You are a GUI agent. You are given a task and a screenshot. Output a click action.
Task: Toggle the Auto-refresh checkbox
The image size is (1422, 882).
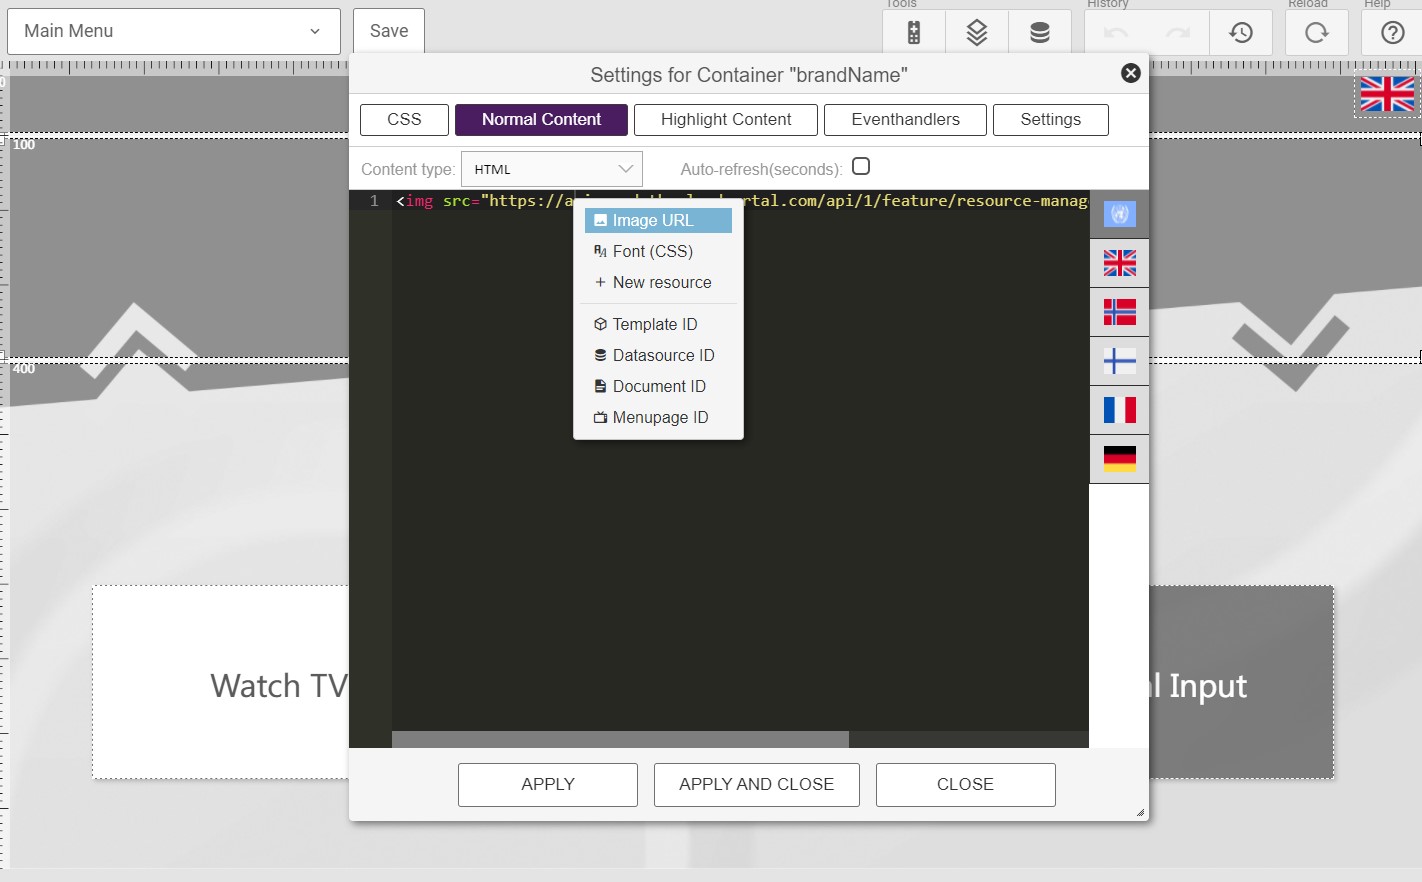(861, 166)
